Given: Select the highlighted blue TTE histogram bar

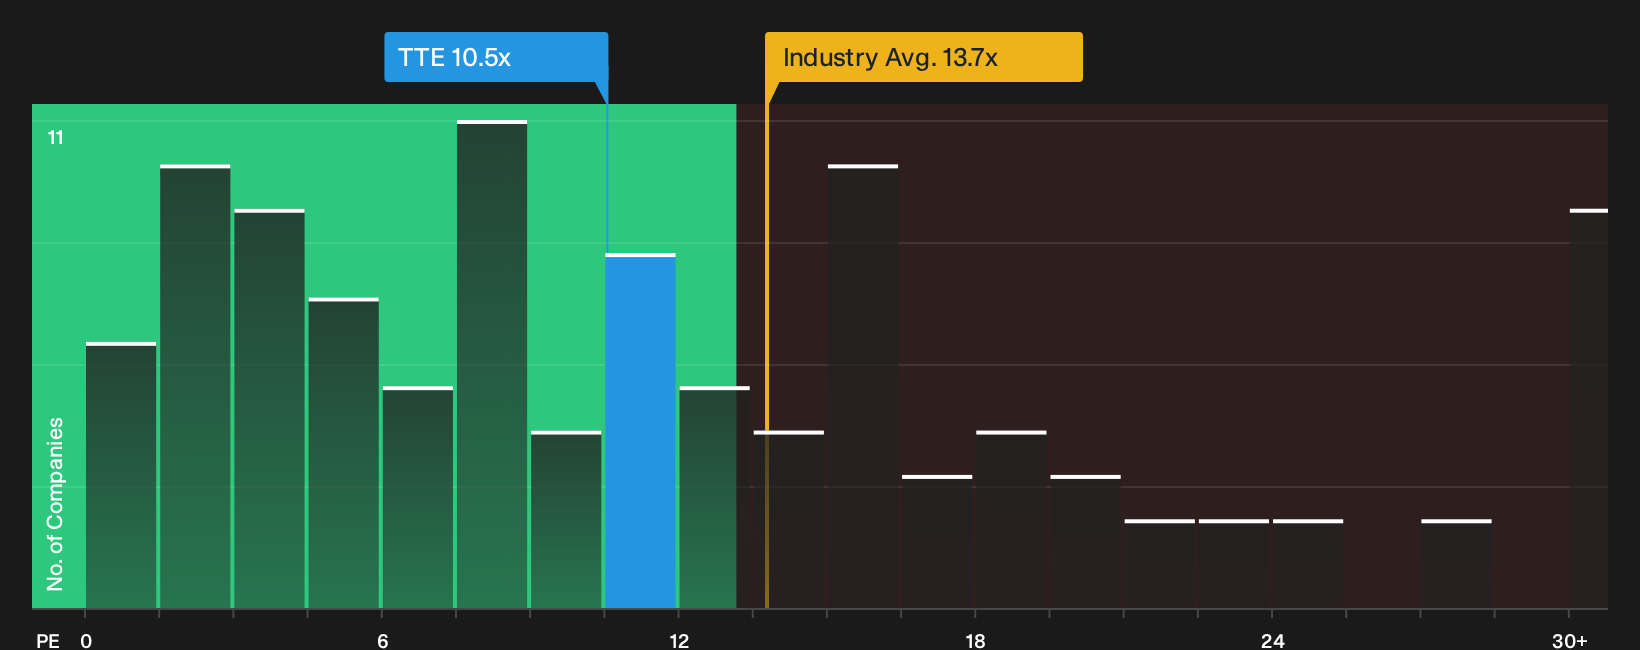Looking at the screenshot, I should (x=640, y=431).
